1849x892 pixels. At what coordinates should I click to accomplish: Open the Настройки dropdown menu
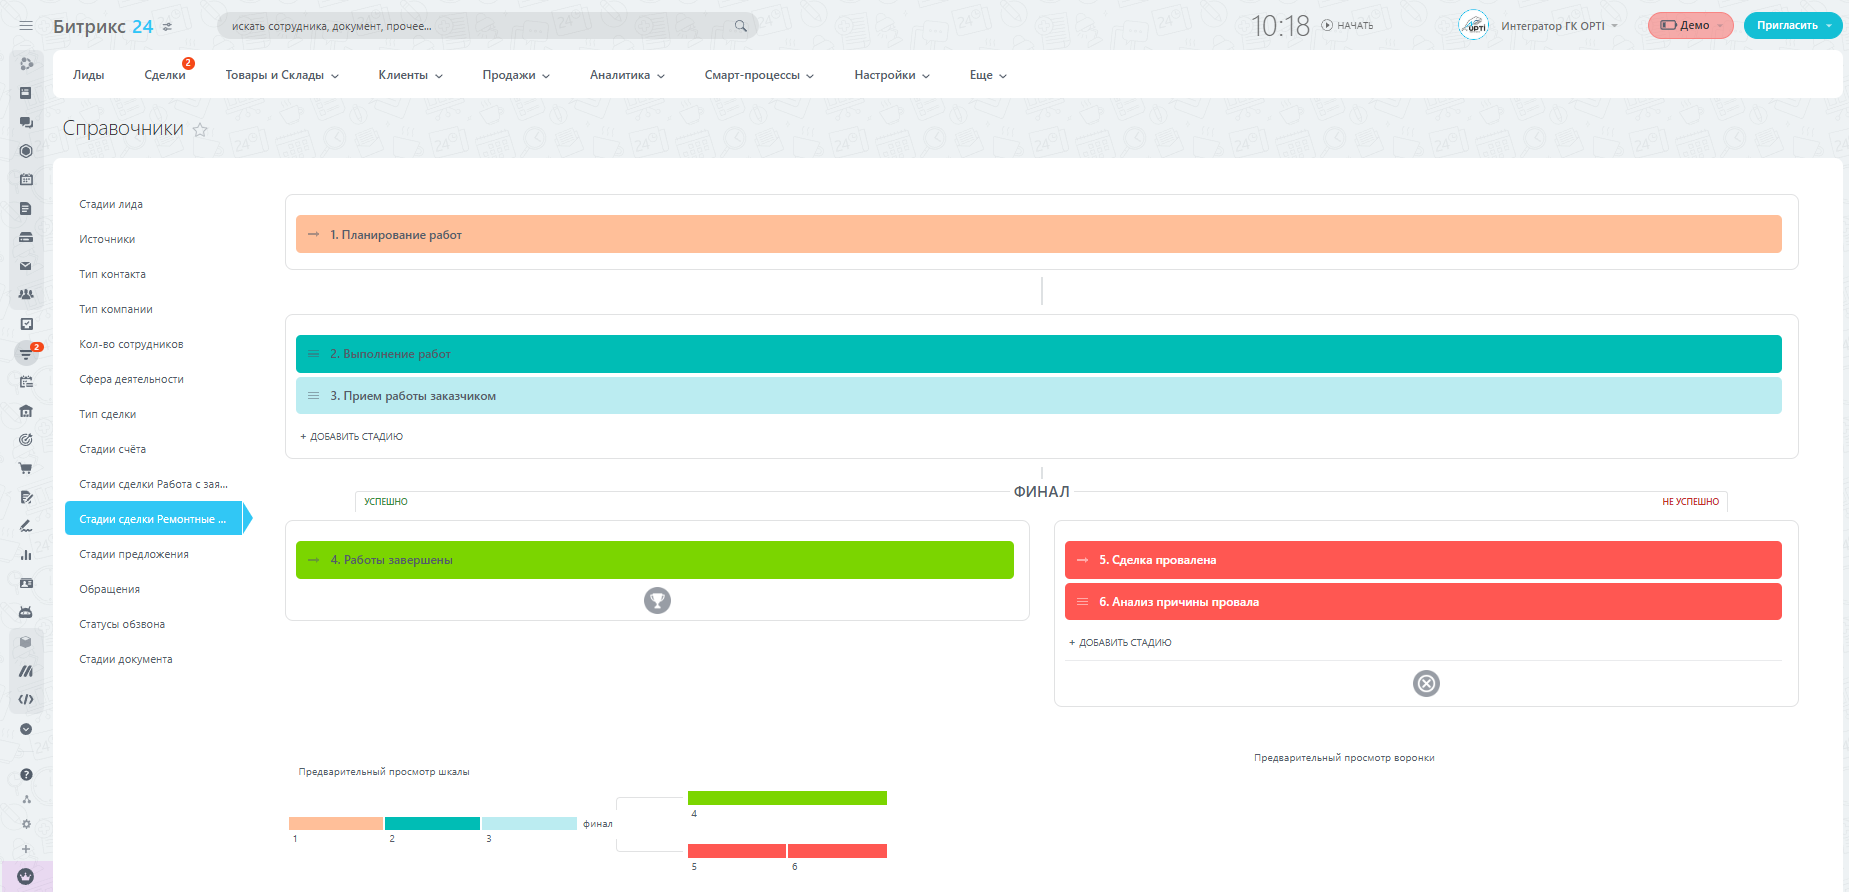coord(891,75)
